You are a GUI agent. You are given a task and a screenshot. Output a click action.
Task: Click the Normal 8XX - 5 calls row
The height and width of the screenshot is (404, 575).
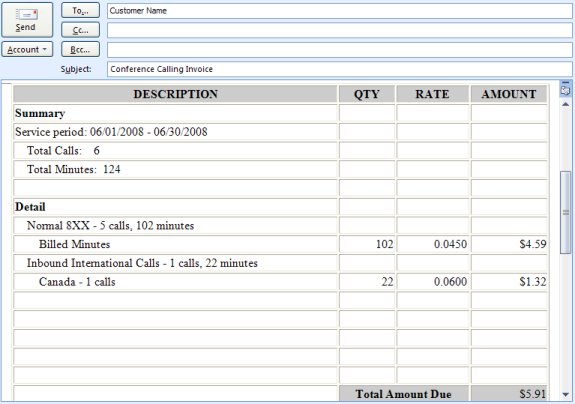click(x=175, y=225)
